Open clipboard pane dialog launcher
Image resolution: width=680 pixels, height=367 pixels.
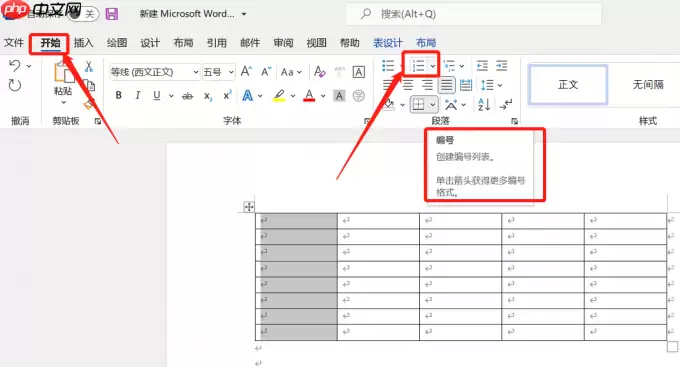(98, 121)
